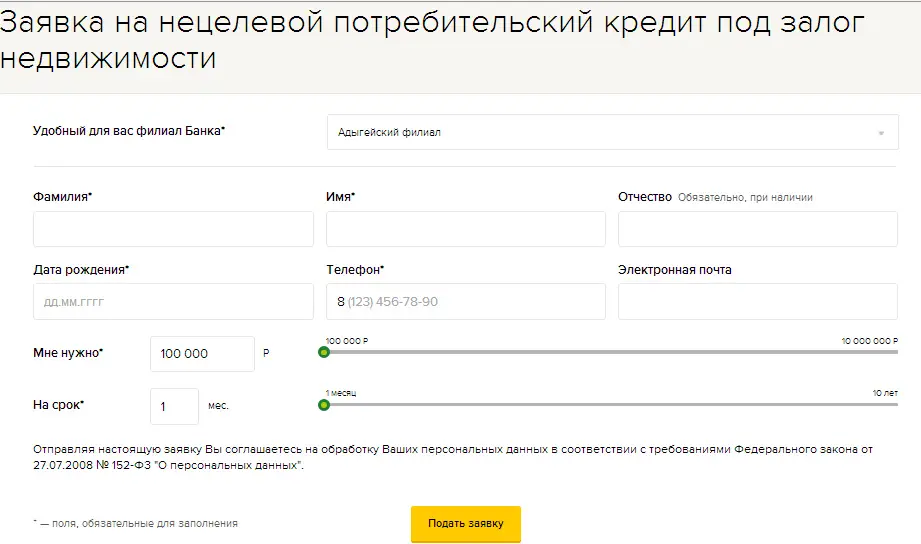Click the Телефон number field
921x544 pixels.
[466, 302]
